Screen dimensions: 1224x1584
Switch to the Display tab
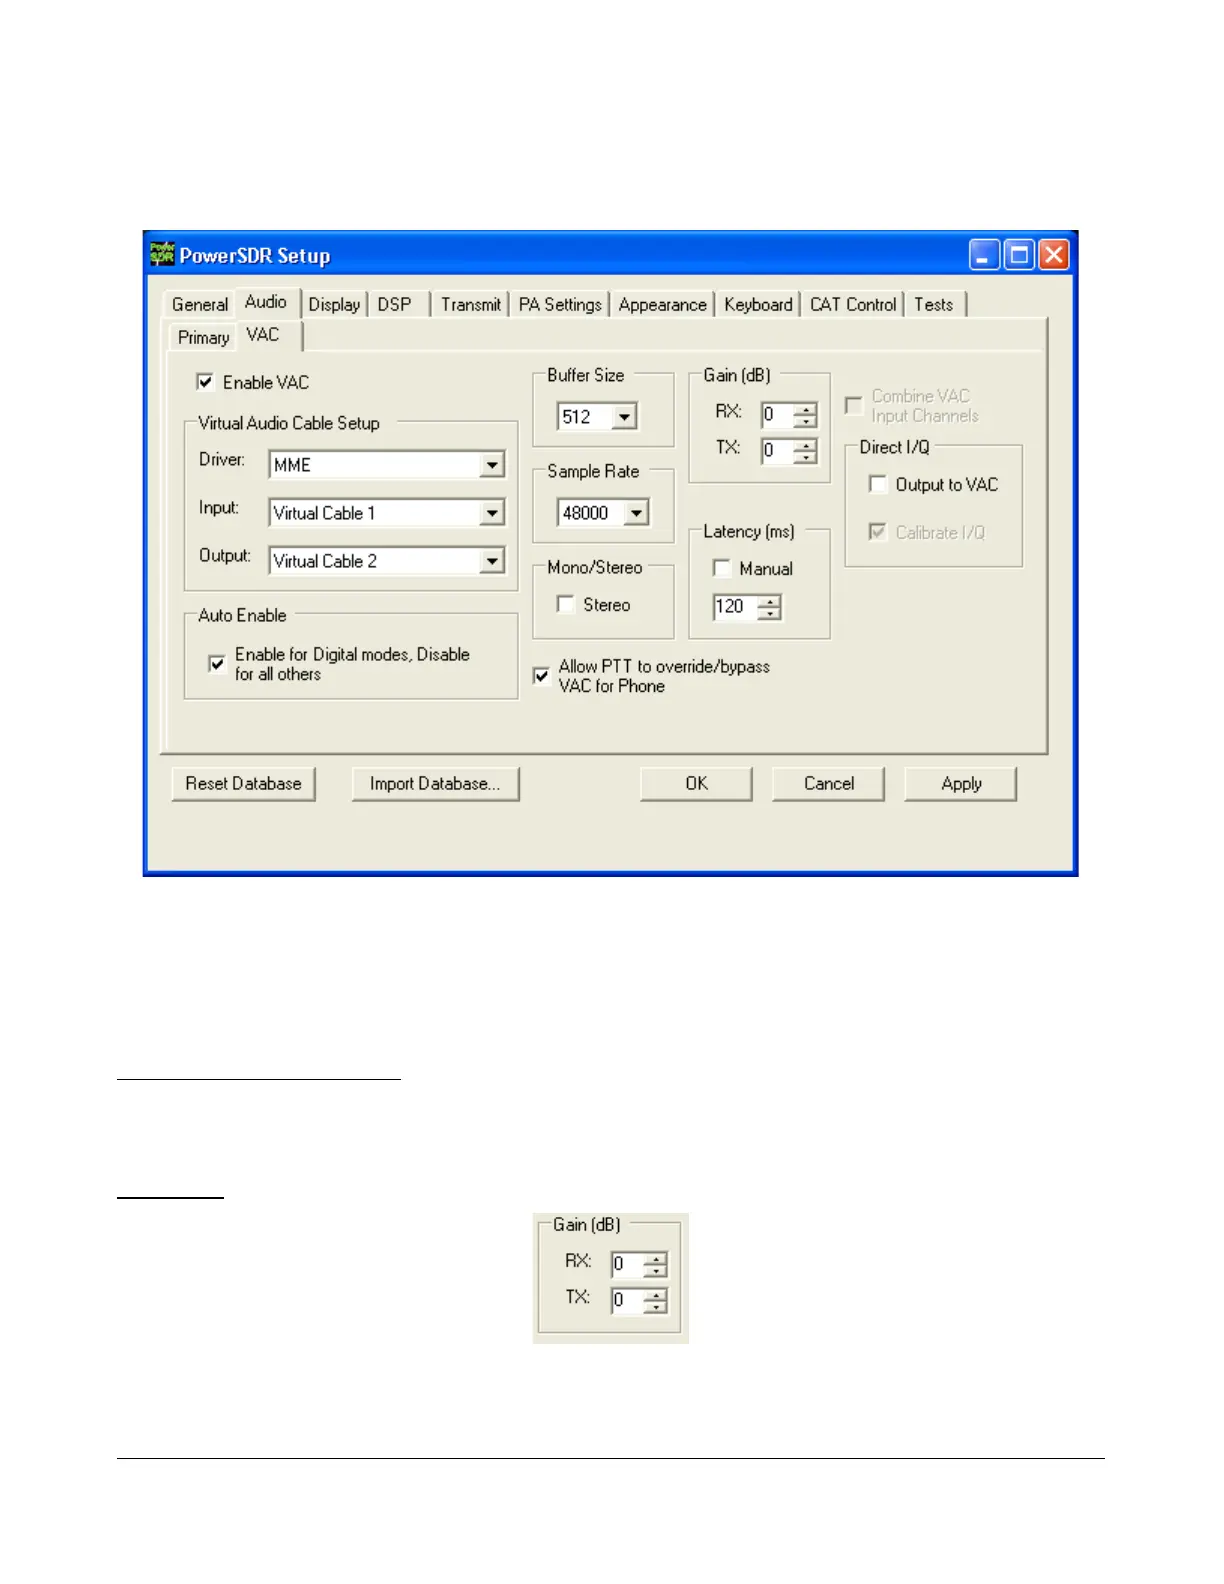pos(334,304)
